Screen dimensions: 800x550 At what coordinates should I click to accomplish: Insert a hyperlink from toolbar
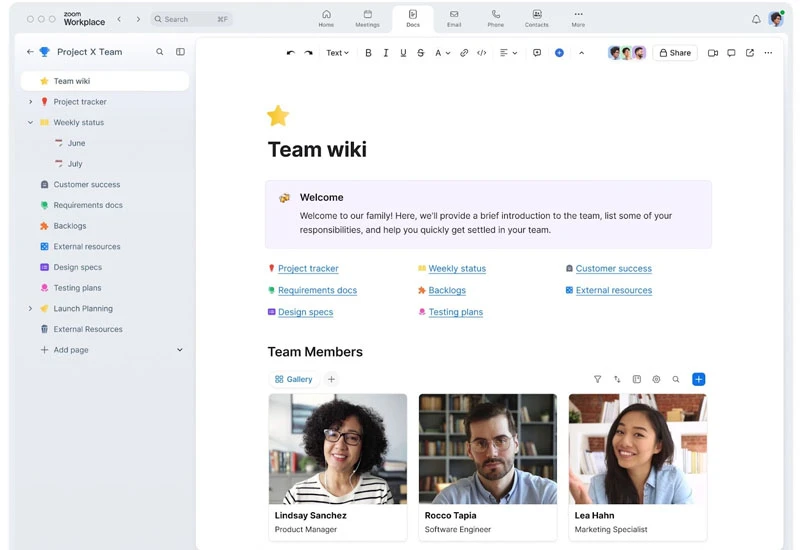[x=464, y=53]
